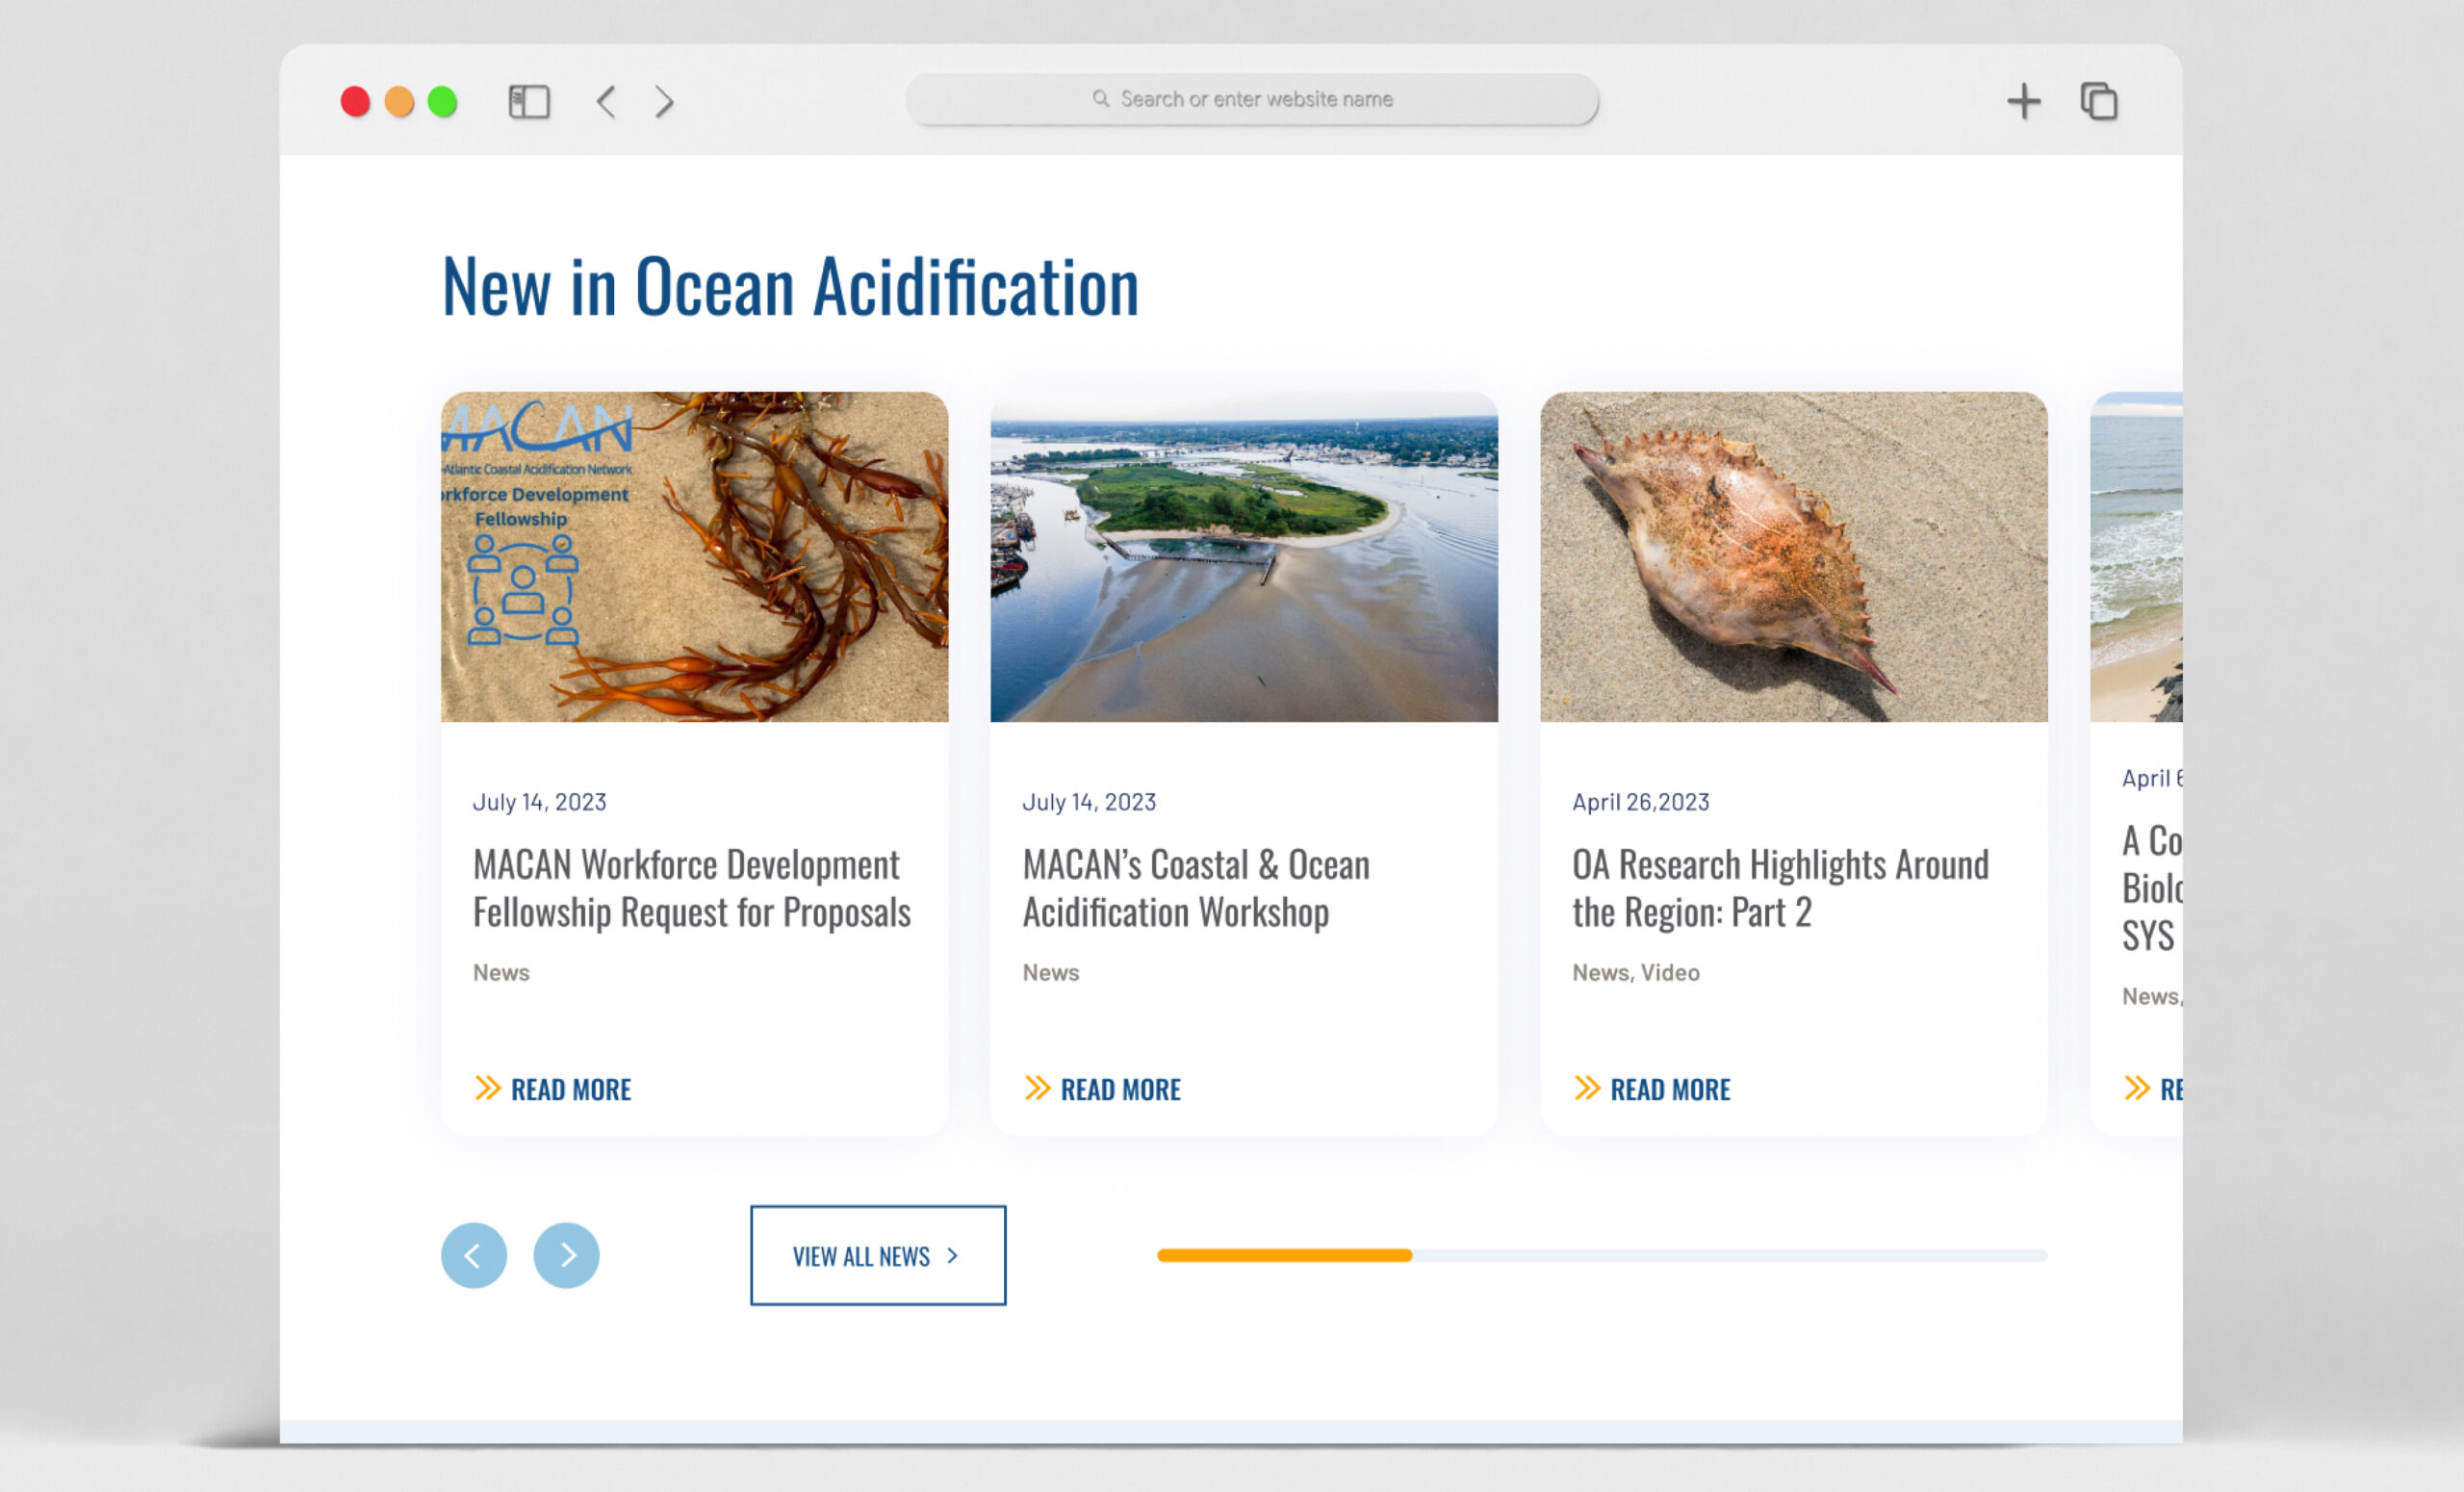Open a new tab with plus icon
This screenshot has width=2464, height=1492.
(2023, 101)
